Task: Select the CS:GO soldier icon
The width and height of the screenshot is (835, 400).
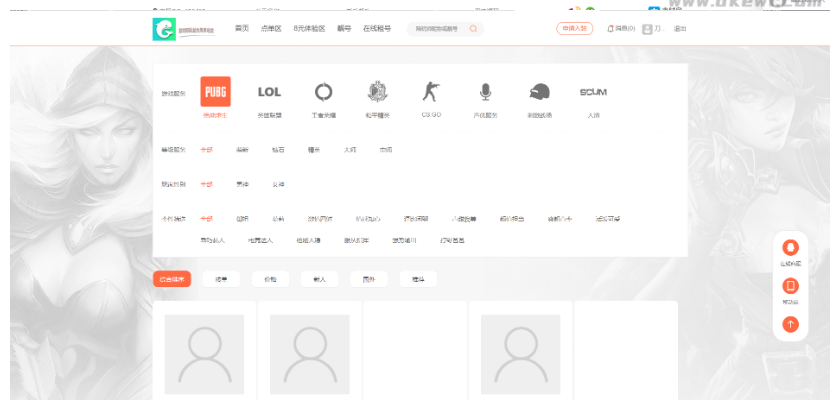Action: [x=431, y=92]
